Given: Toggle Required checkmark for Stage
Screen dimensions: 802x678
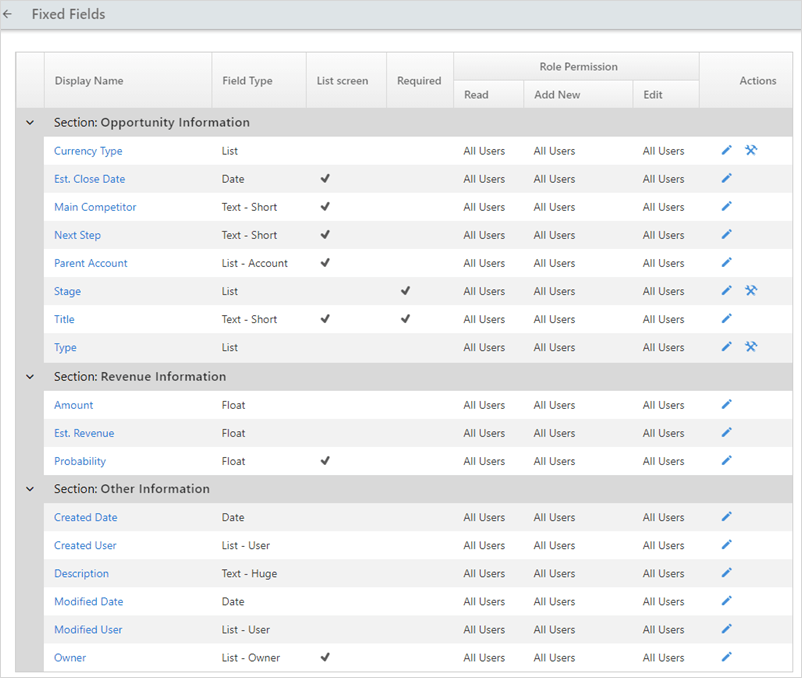Looking at the screenshot, I should (x=406, y=291).
